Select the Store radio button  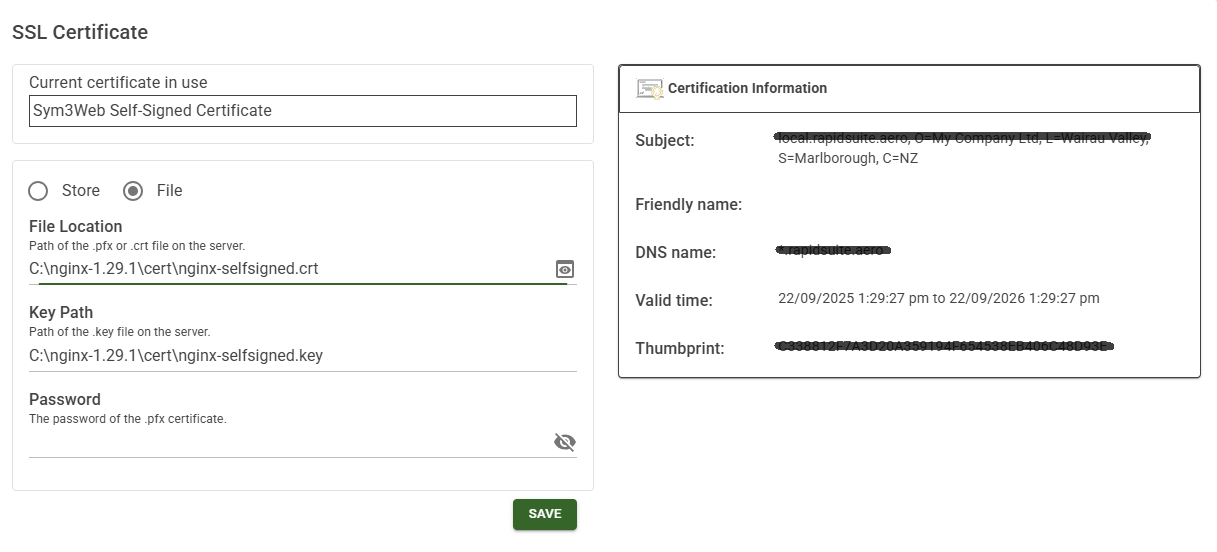pyautogui.click(x=38, y=190)
